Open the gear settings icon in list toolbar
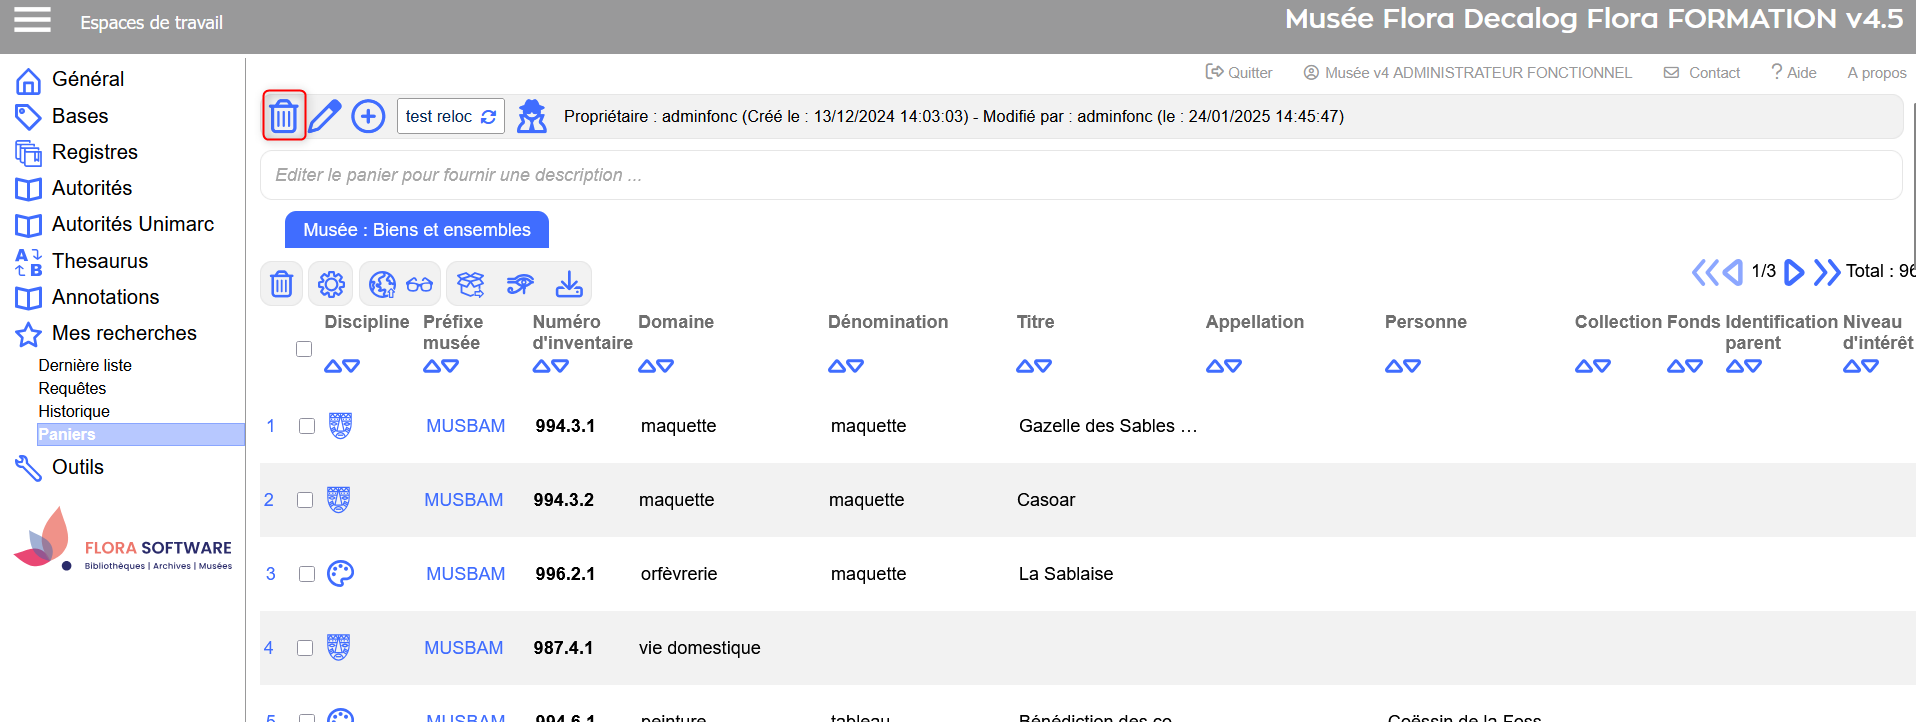Image resolution: width=1916 pixels, height=722 pixels. click(x=331, y=284)
